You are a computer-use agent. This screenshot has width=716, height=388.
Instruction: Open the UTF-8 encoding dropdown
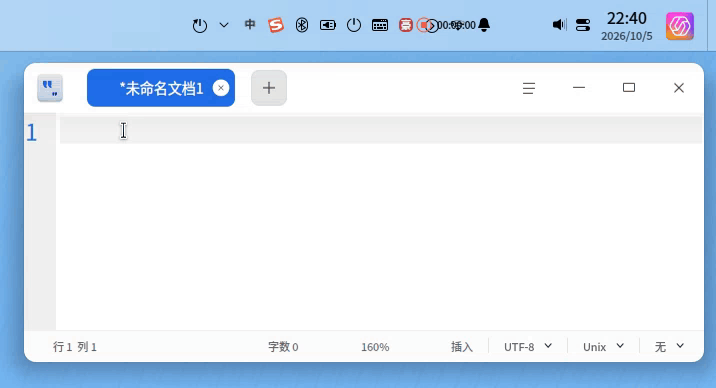528,347
